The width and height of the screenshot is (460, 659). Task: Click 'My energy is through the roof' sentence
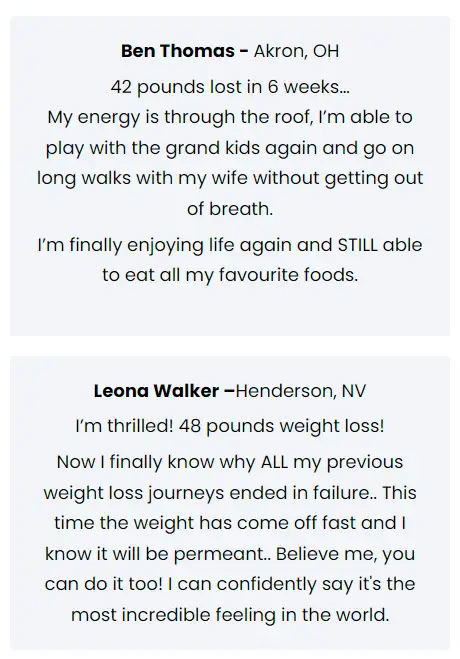pyautogui.click(x=179, y=117)
